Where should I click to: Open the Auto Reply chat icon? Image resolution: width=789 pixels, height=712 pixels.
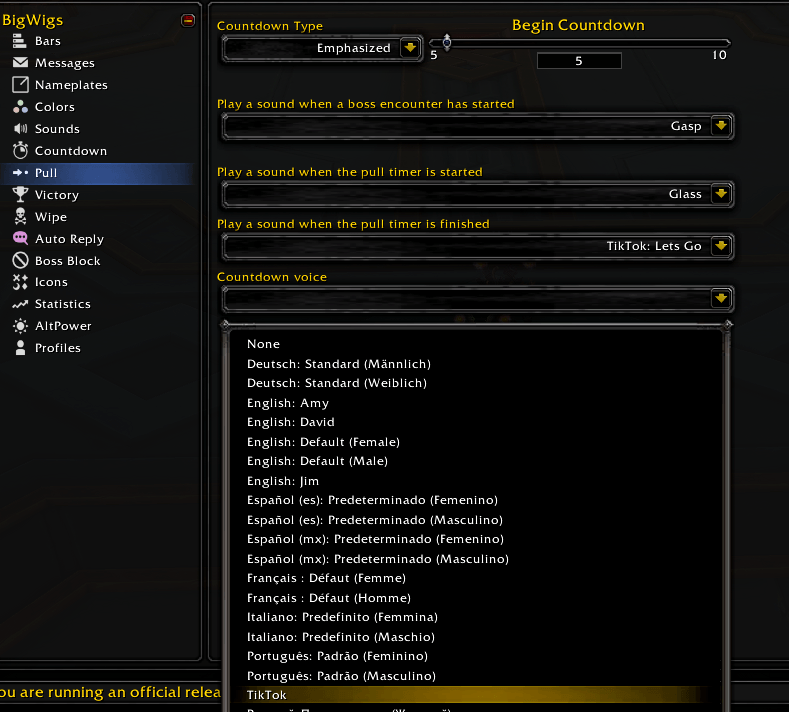coord(20,238)
